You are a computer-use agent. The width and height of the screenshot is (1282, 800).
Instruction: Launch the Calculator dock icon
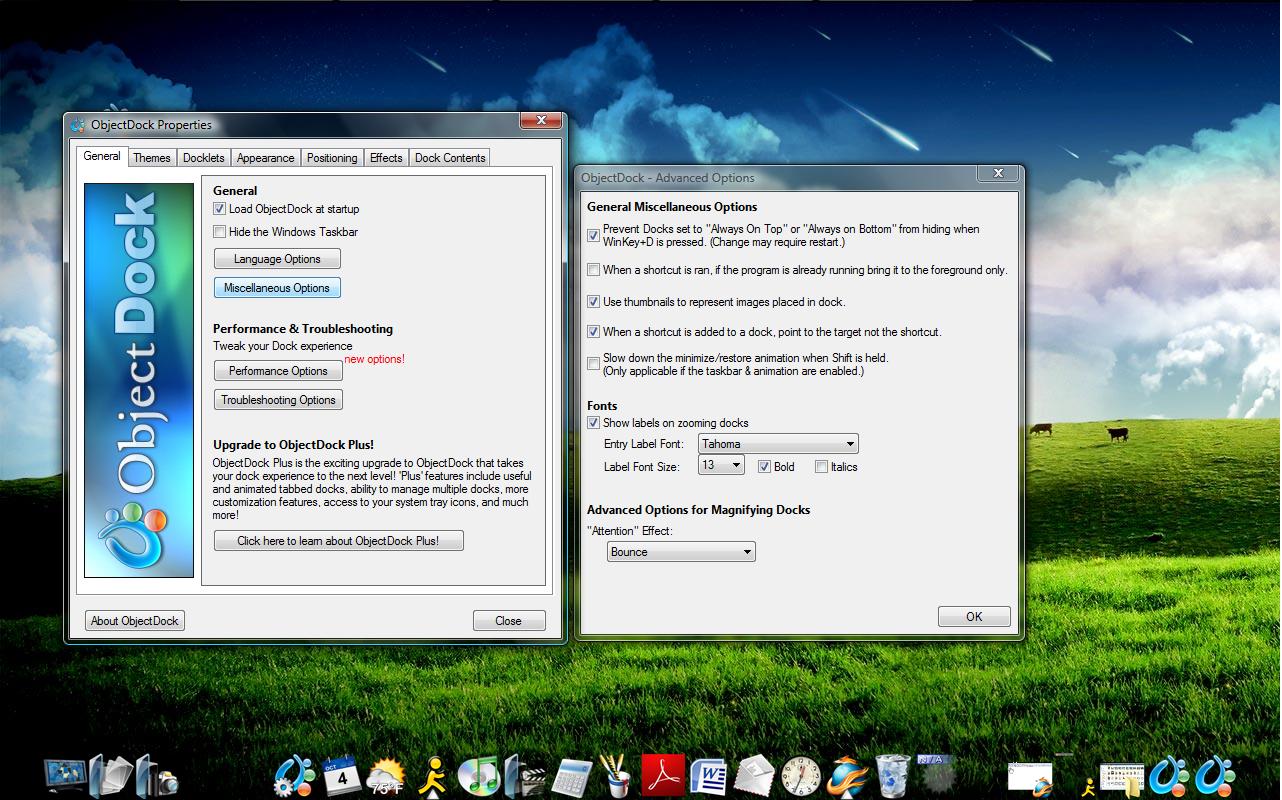click(571, 776)
